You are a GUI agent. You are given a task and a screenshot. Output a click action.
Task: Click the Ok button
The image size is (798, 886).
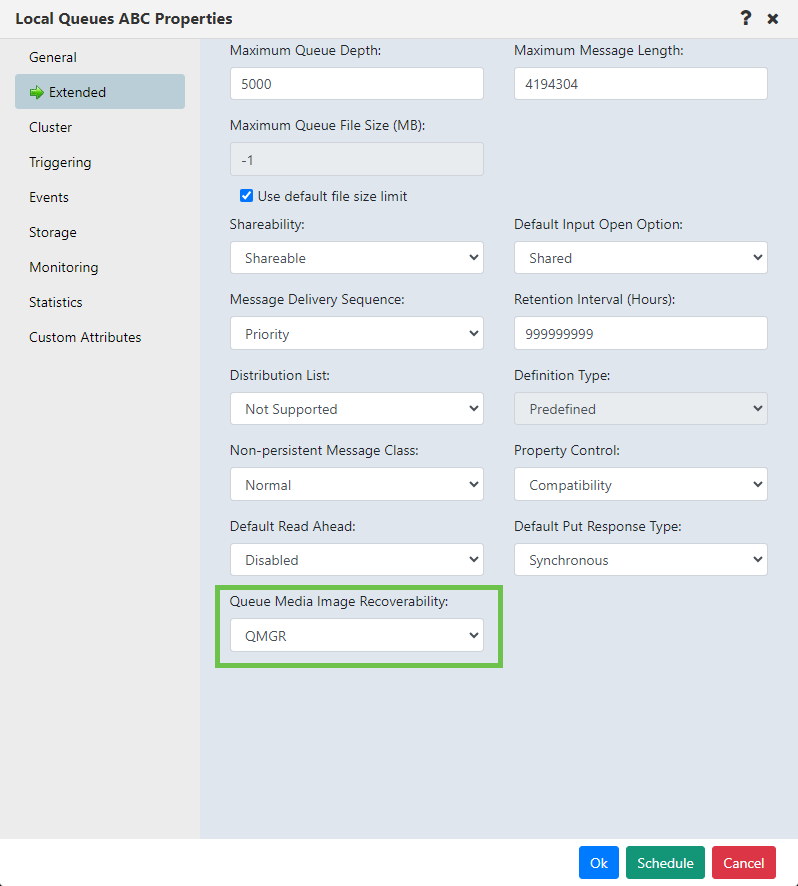tap(598, 863)
